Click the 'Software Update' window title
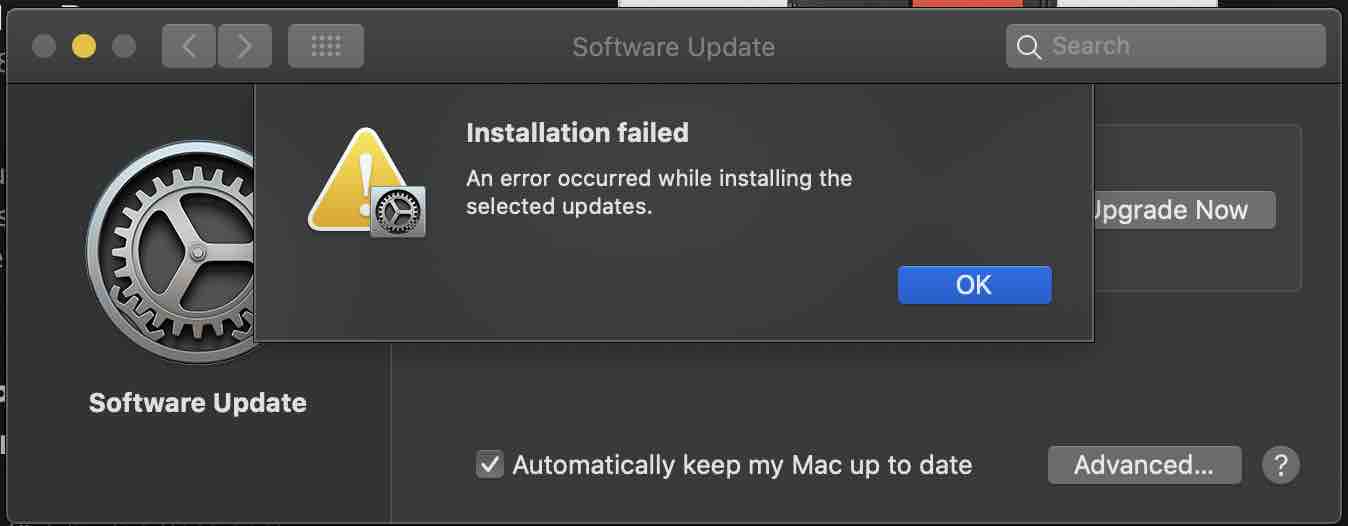The image size is (1348, 526). [673, 47]
